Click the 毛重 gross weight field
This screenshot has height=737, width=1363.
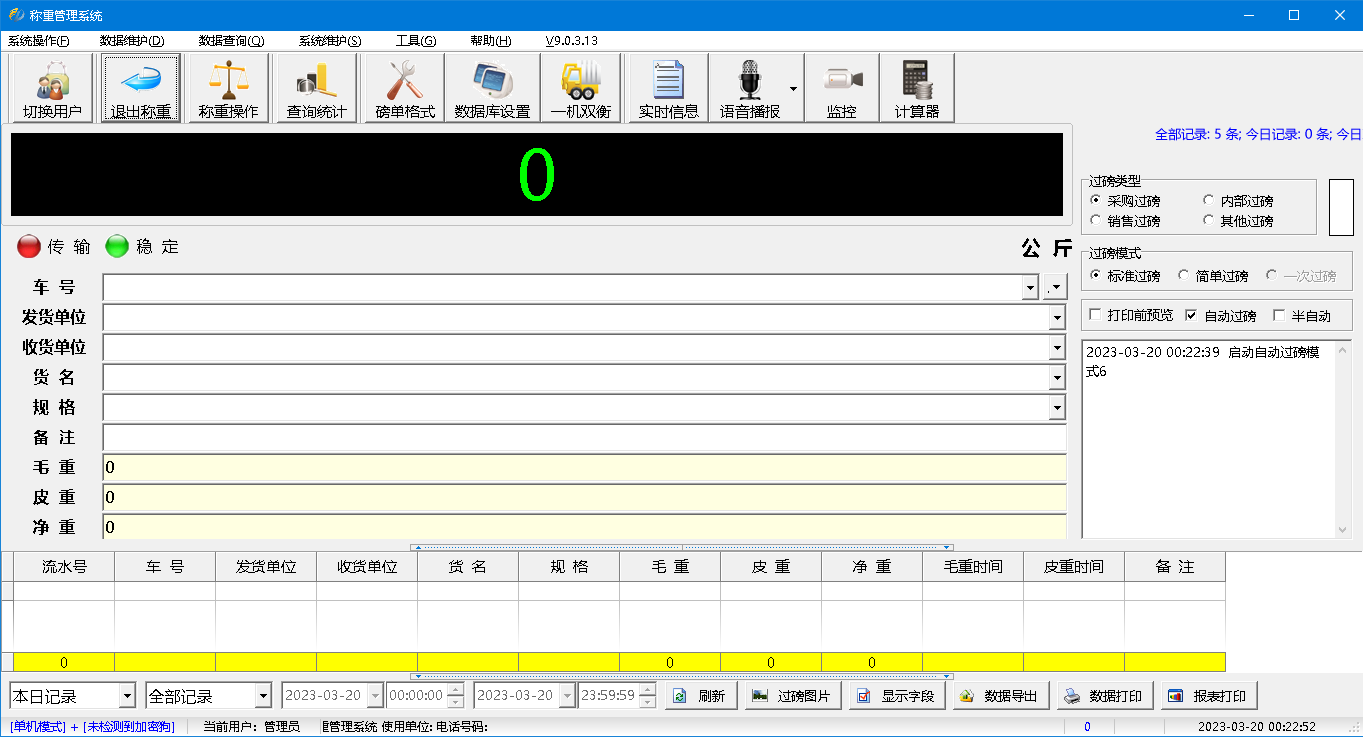(x=584, y=468)
